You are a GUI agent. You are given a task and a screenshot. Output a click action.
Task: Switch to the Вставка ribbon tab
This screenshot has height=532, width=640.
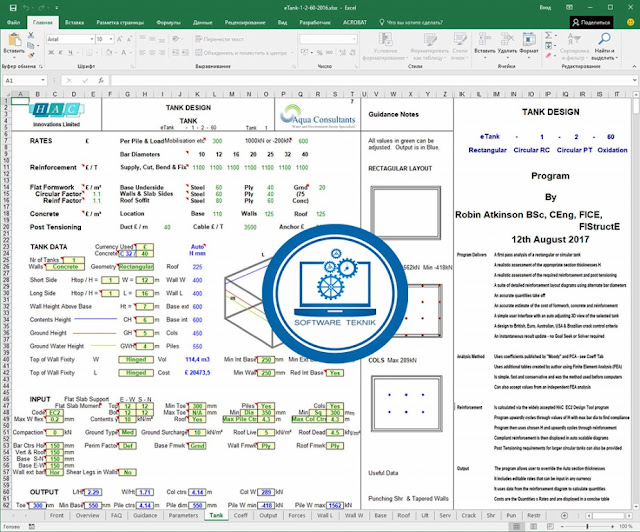74,22
